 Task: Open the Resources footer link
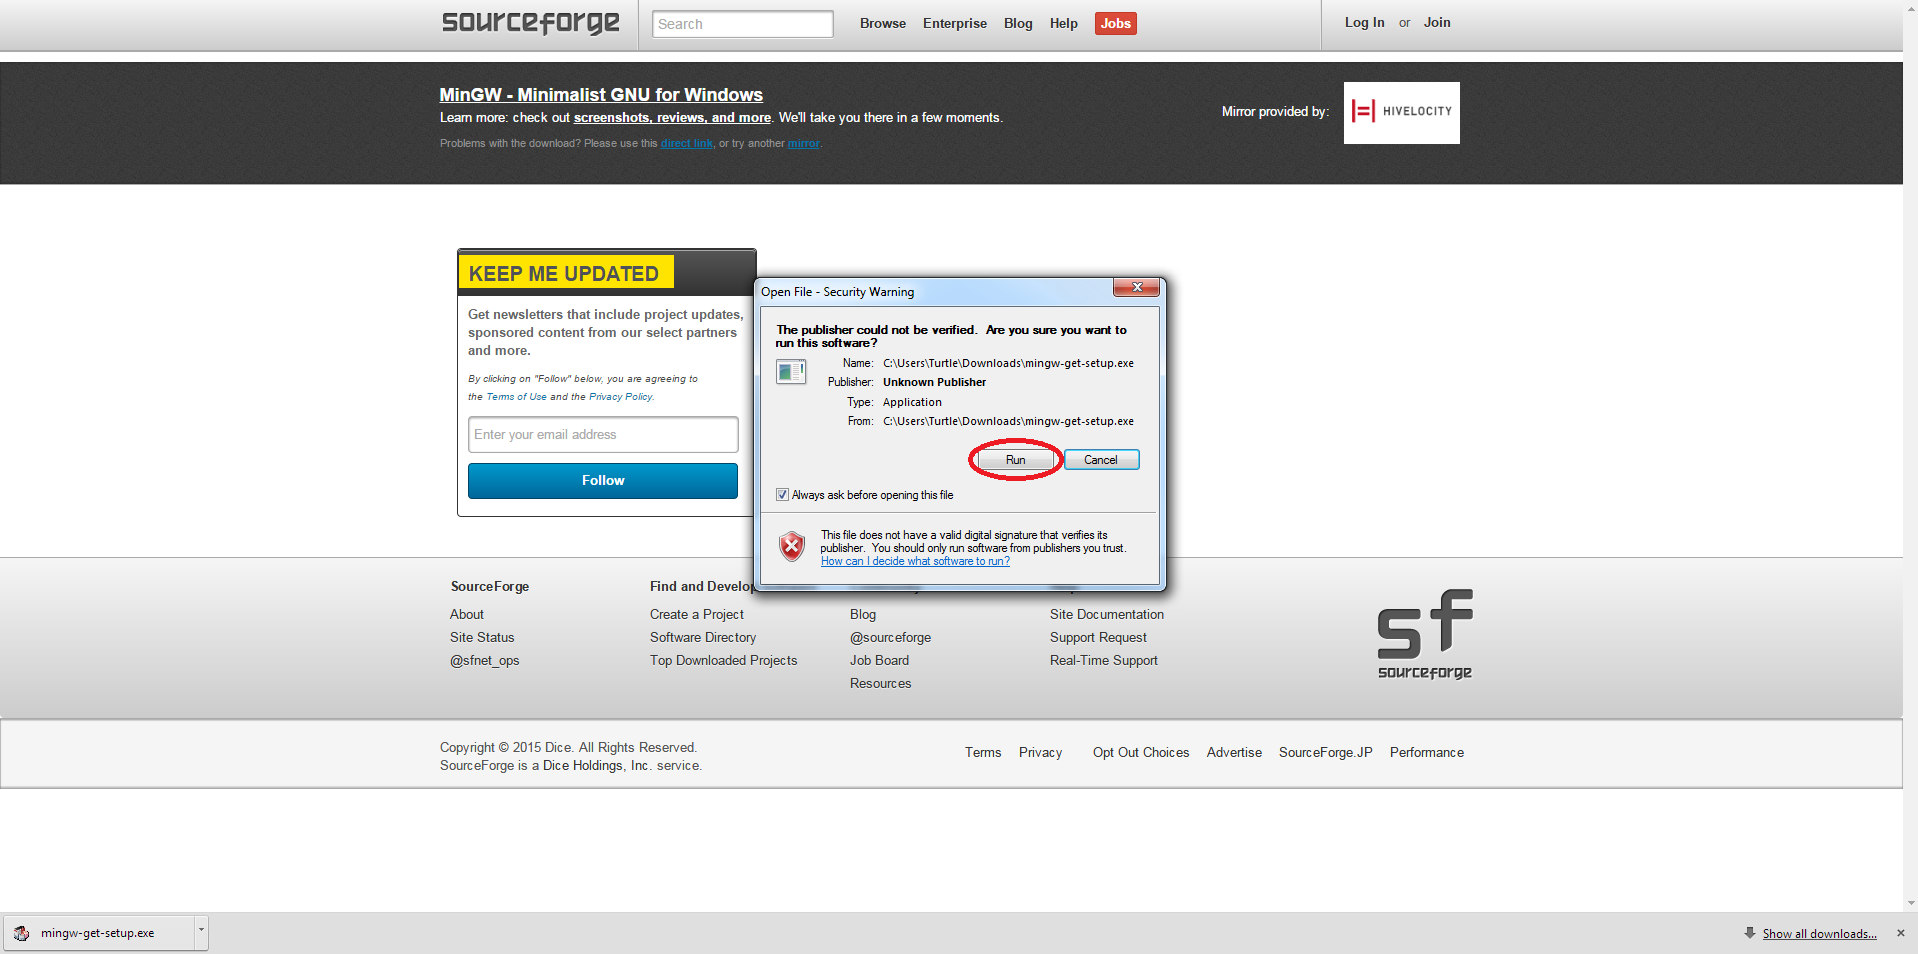880,684
